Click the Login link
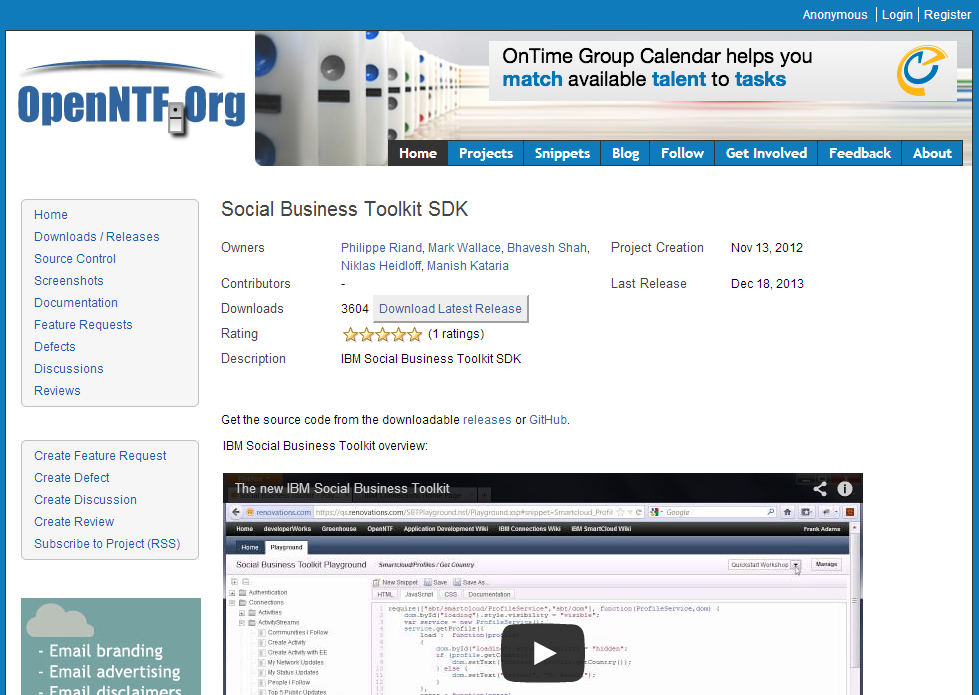Image resolution: width=979 pixels, height=695 pixels. coord(897,14)
